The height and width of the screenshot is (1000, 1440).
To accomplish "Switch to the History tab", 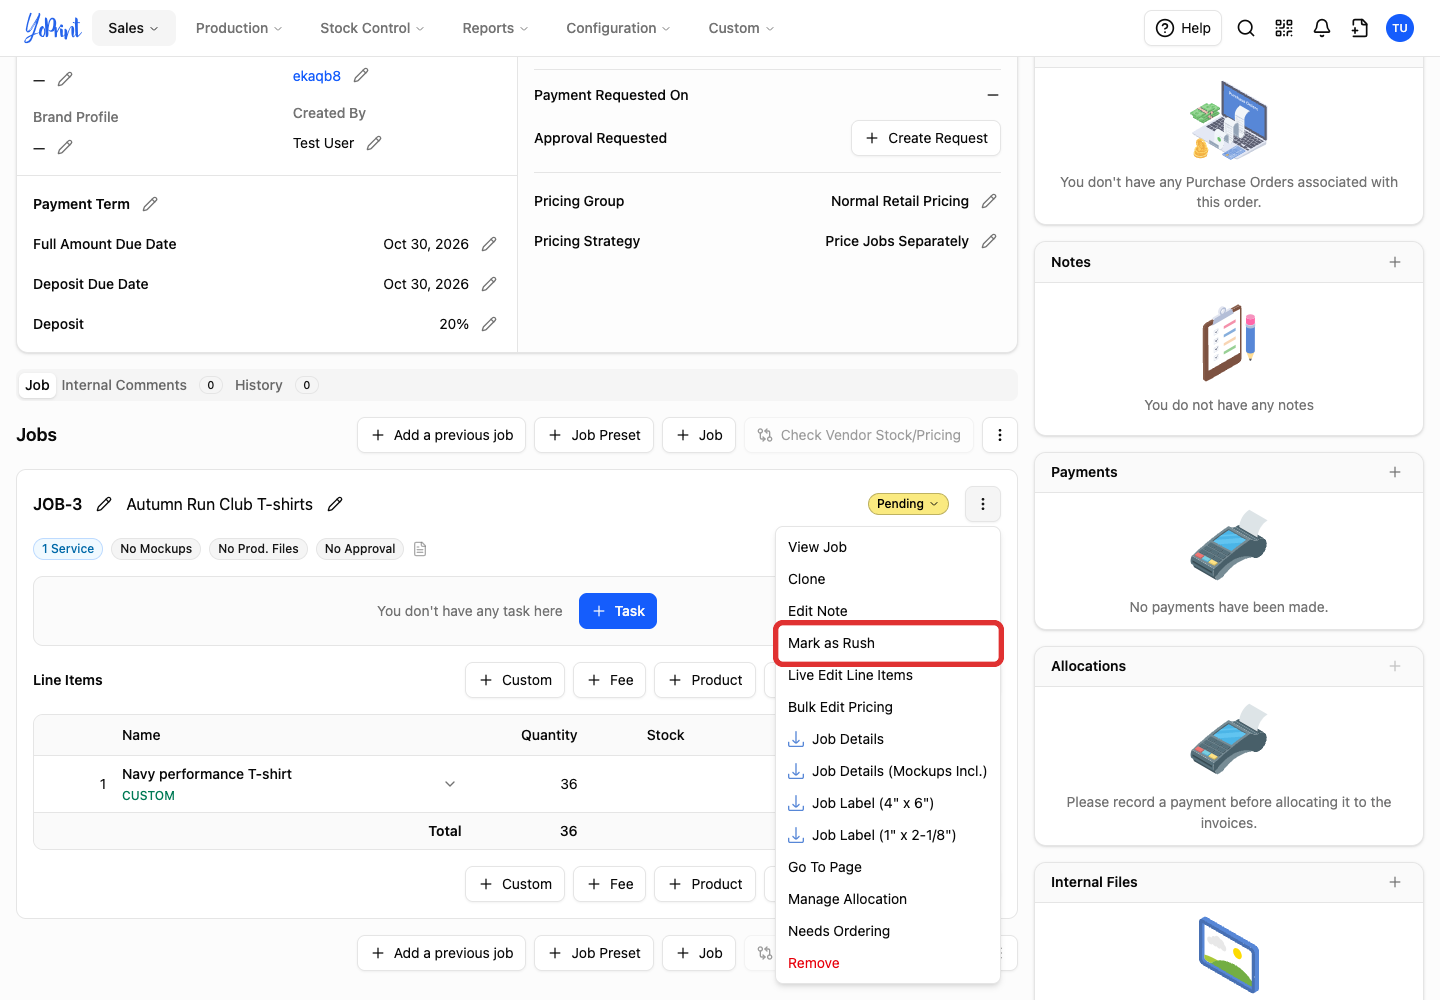I will click(276, 385).
